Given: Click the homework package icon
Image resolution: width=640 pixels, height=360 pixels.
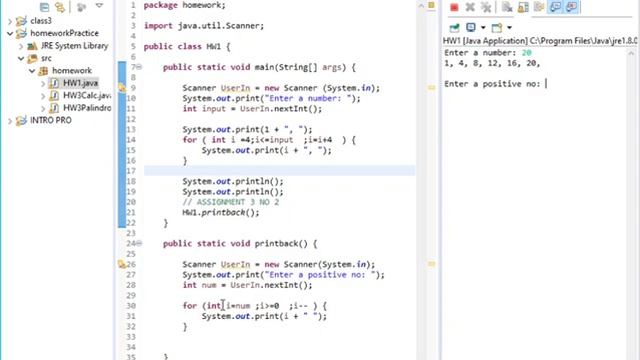Looking at the screenshot, I should click(x=43, y=71).
